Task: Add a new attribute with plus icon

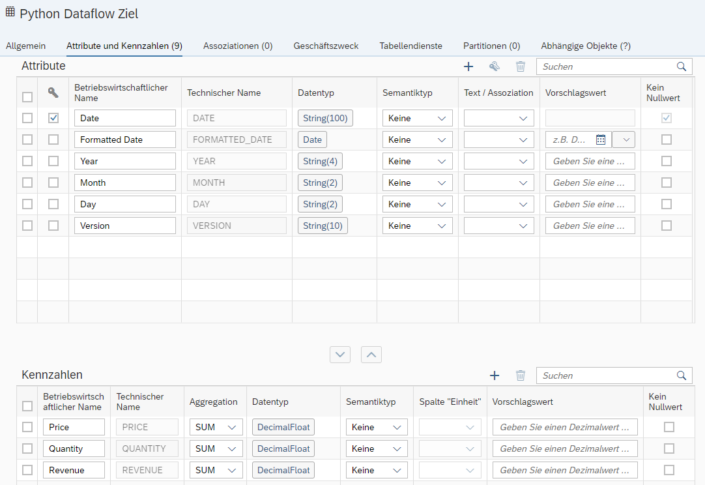Action: (x=469, y=67)
